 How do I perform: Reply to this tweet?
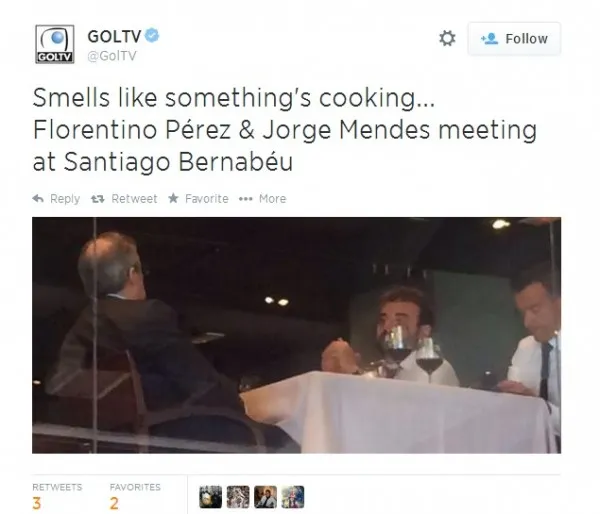point(56,199)
